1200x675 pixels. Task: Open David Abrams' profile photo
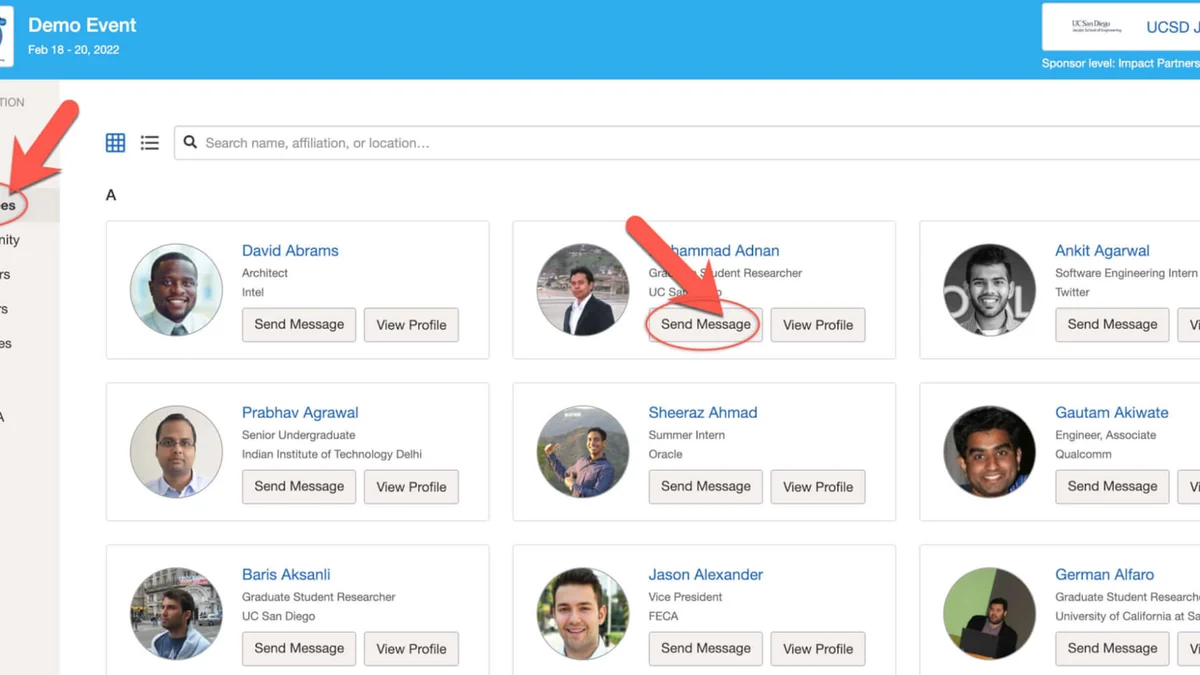pyautogui.click(x=176, y=290)
